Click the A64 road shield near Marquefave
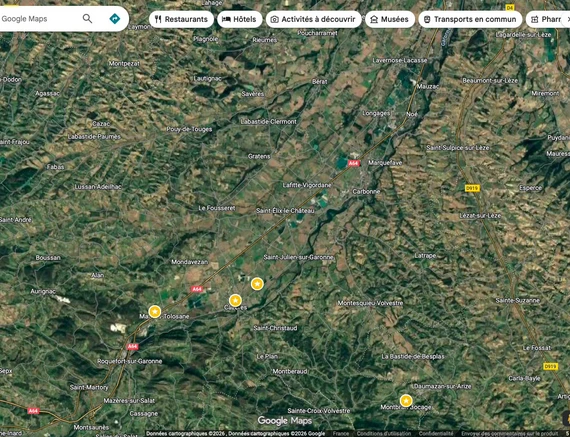This screenshot has width=570, height=437. [x=353, y=164]
